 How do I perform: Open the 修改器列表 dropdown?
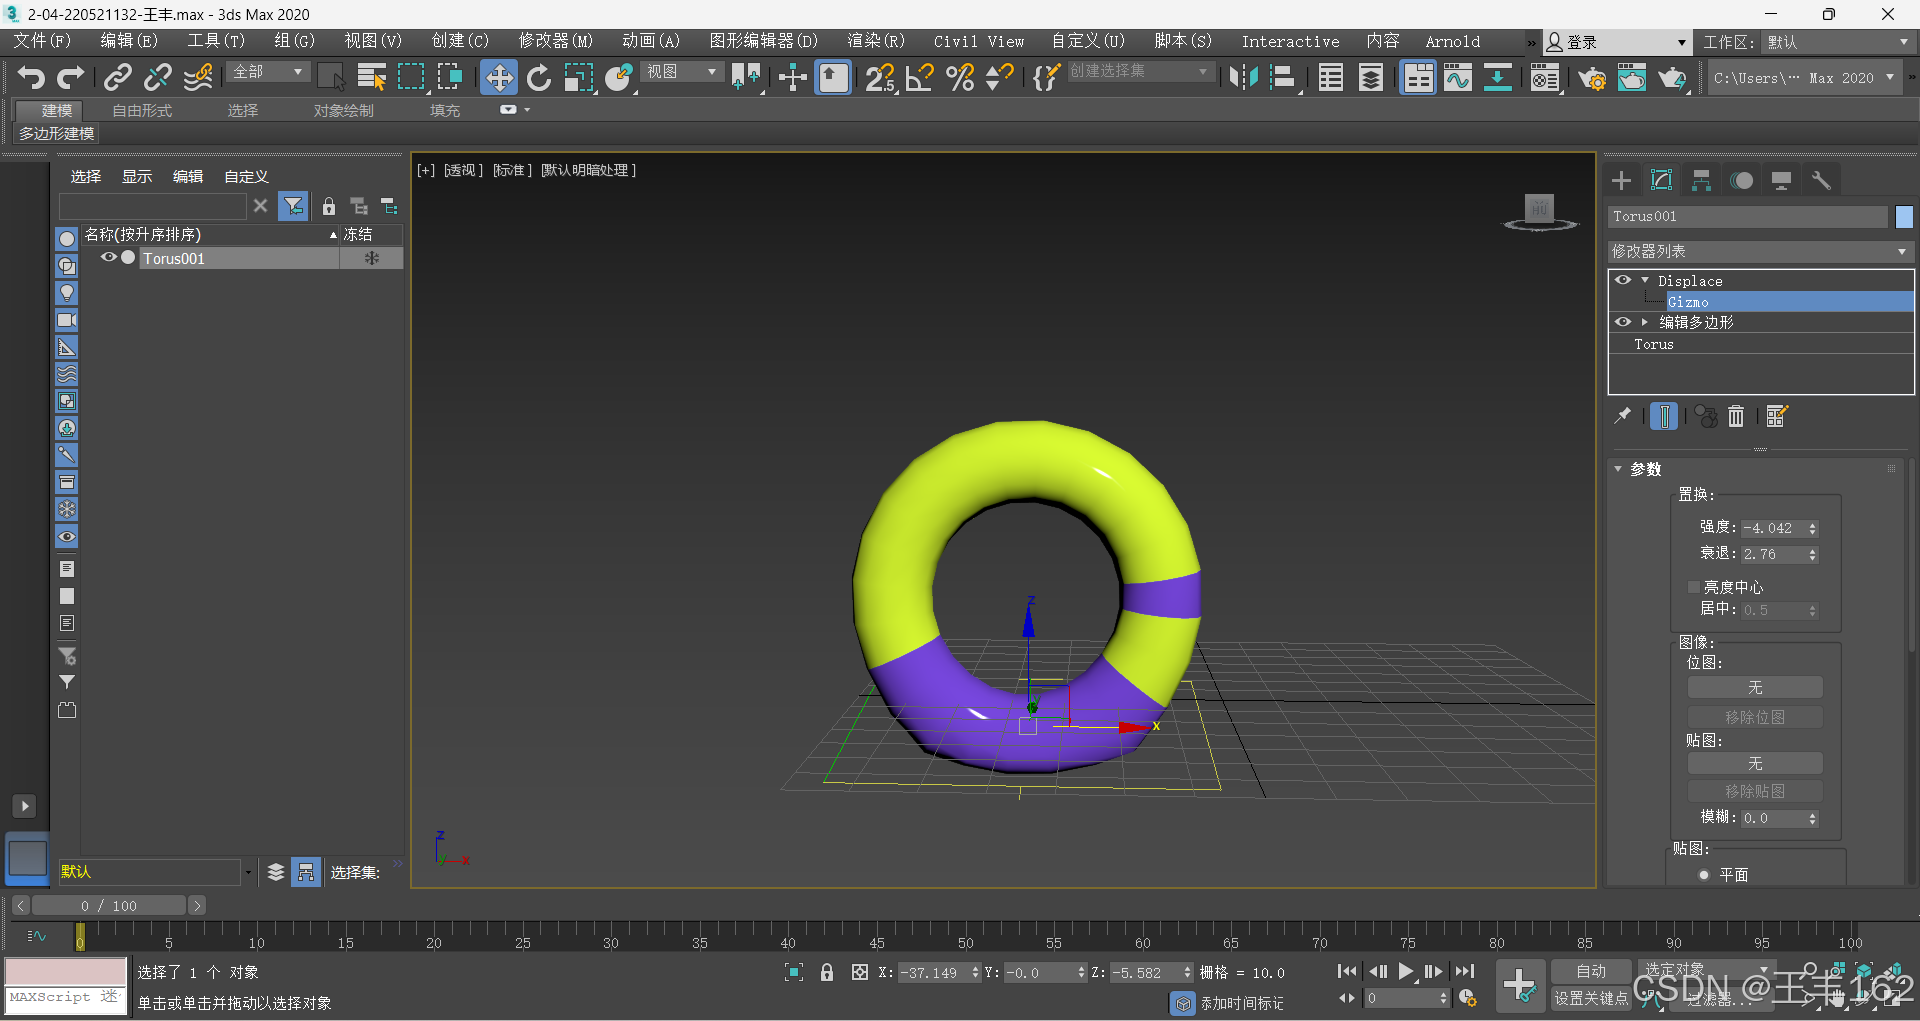pos(1760,251)
